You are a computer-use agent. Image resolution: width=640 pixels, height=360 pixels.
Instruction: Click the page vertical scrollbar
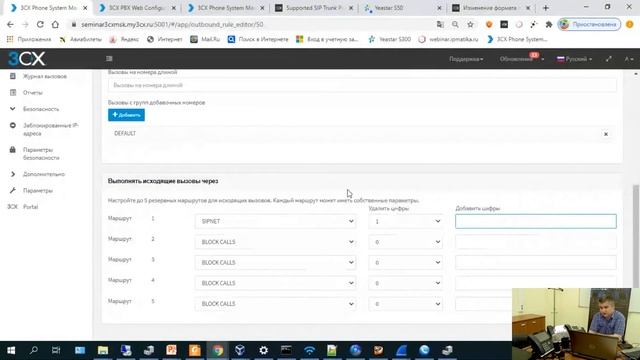636,235
